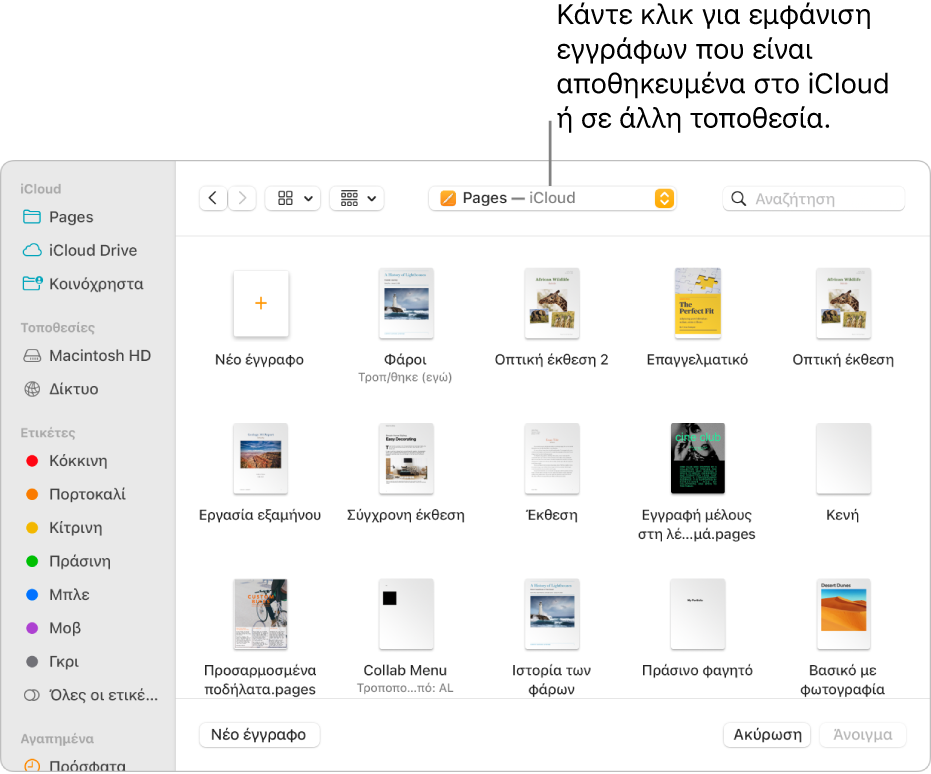Select the Κόκκινη red tag

[33, 461]
